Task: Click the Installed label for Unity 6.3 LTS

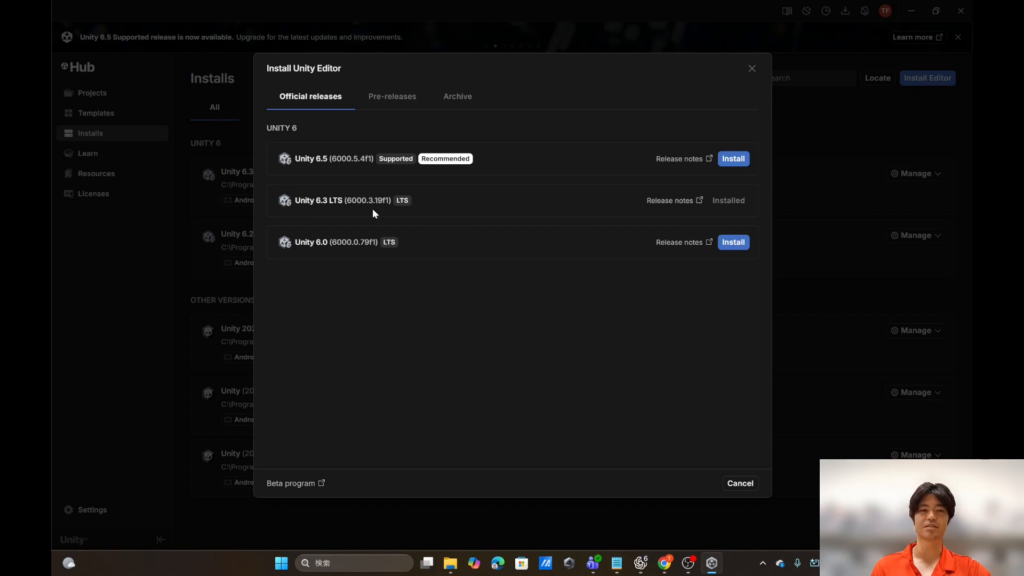Action: click(x=728, y=200)
